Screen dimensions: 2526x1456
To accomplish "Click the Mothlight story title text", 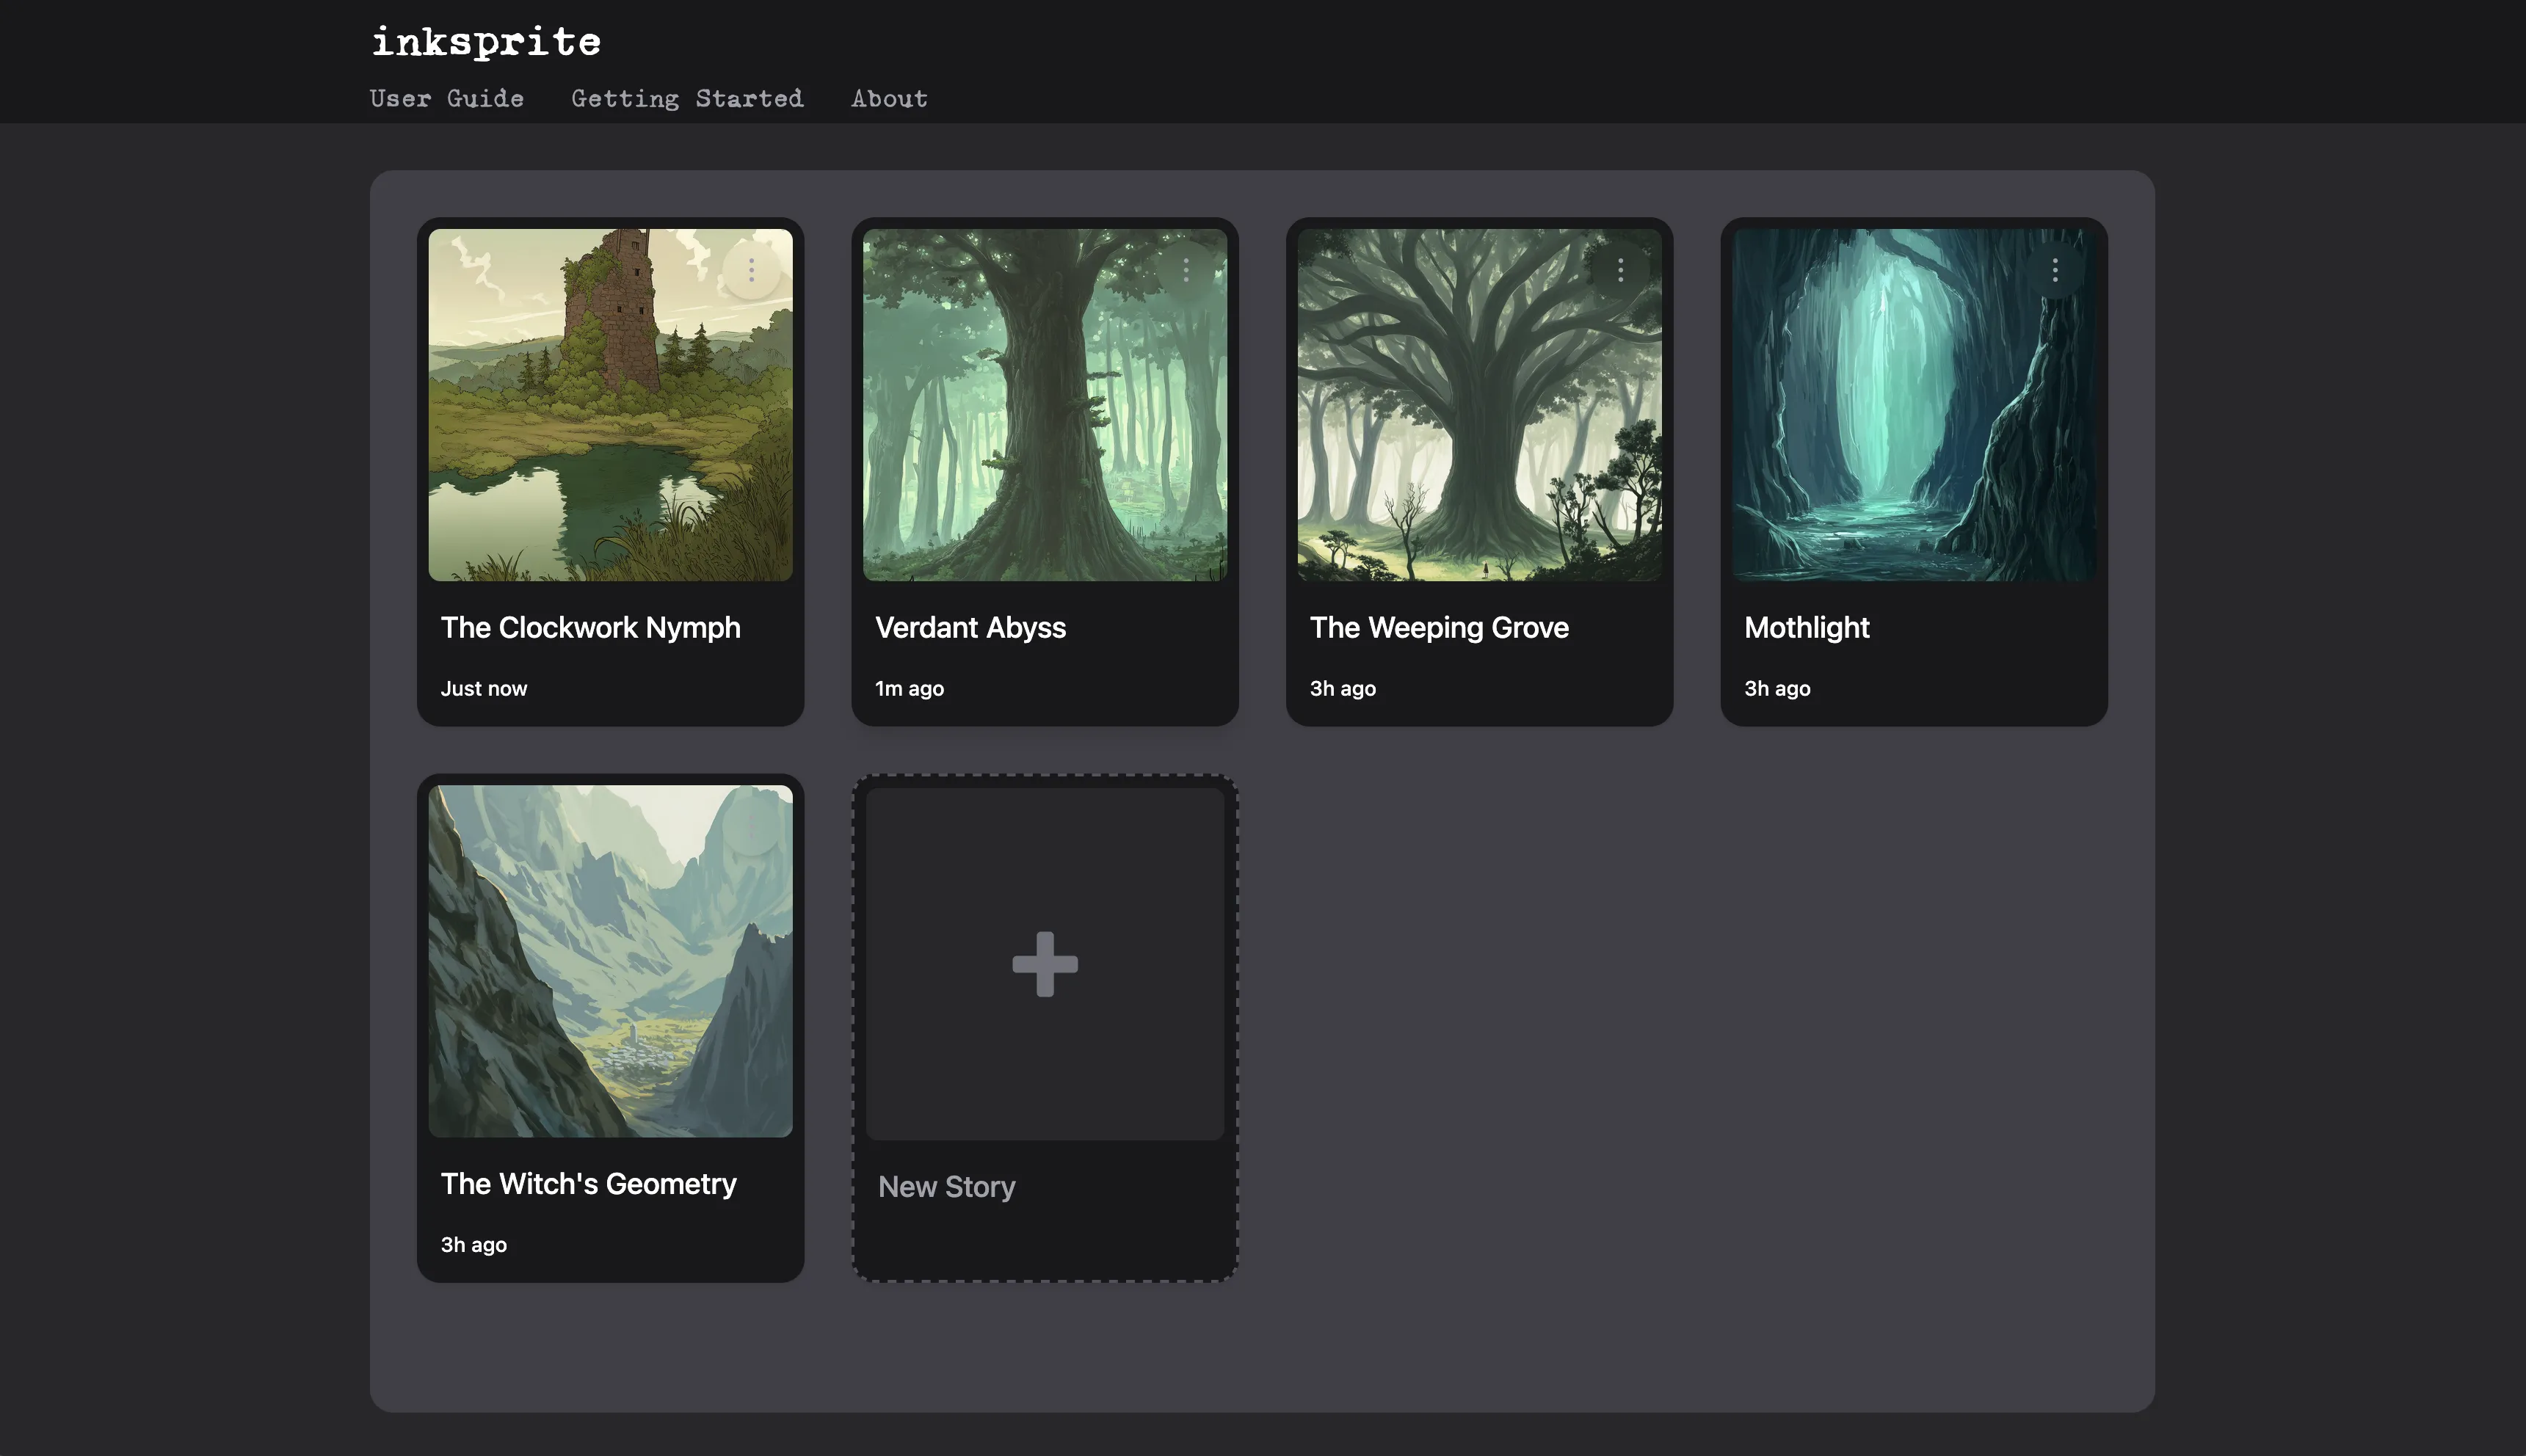I will pyautogui.click(x=1806, y=628).
